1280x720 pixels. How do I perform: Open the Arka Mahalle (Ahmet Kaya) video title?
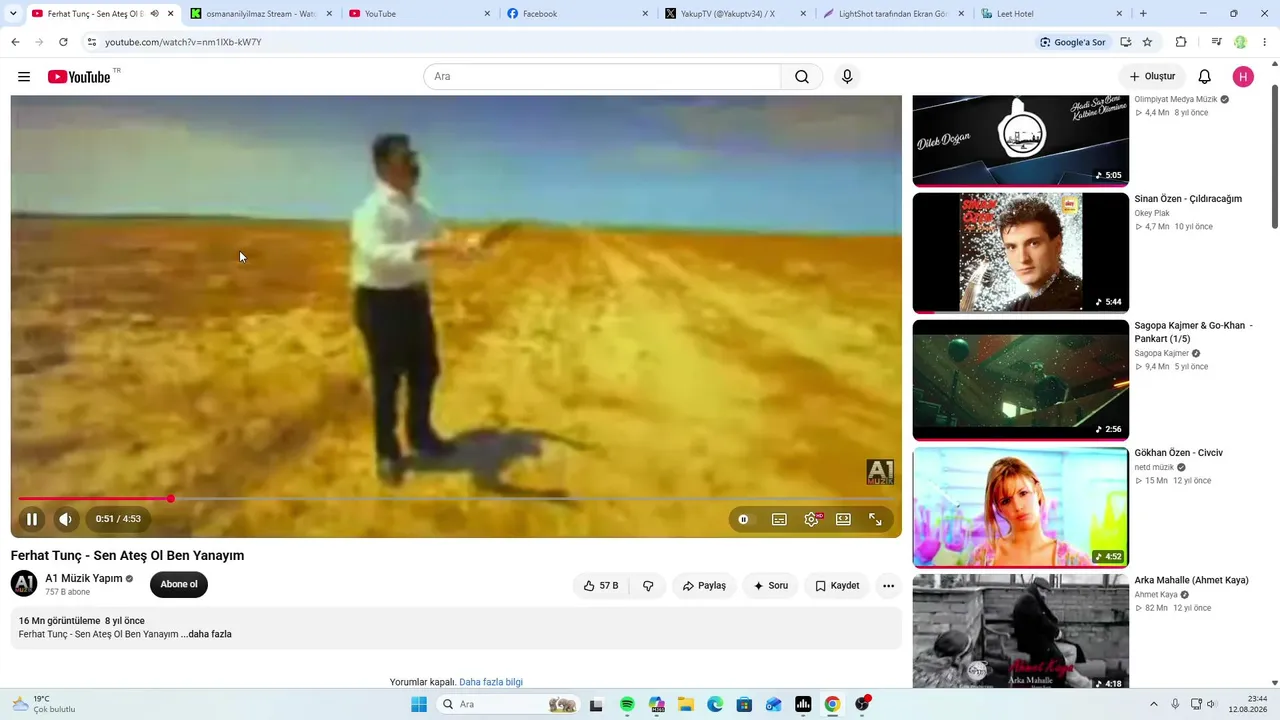pos(1191,580)
